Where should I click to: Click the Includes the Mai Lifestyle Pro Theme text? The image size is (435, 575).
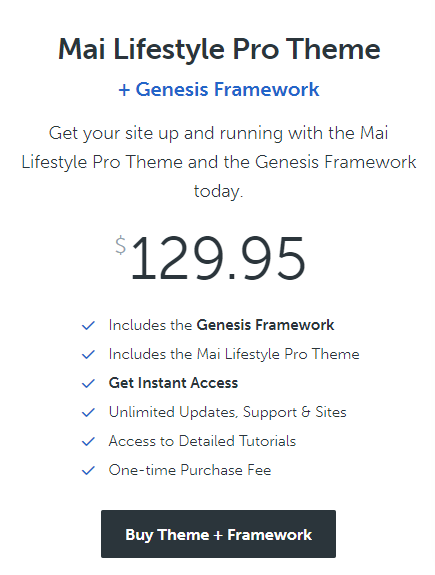tap(234, 354)
